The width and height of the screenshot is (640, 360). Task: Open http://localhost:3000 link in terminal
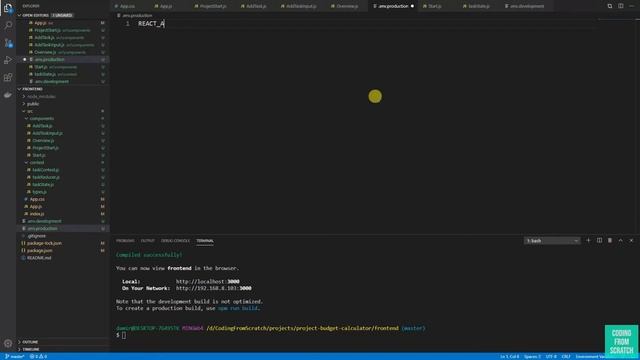208,282
